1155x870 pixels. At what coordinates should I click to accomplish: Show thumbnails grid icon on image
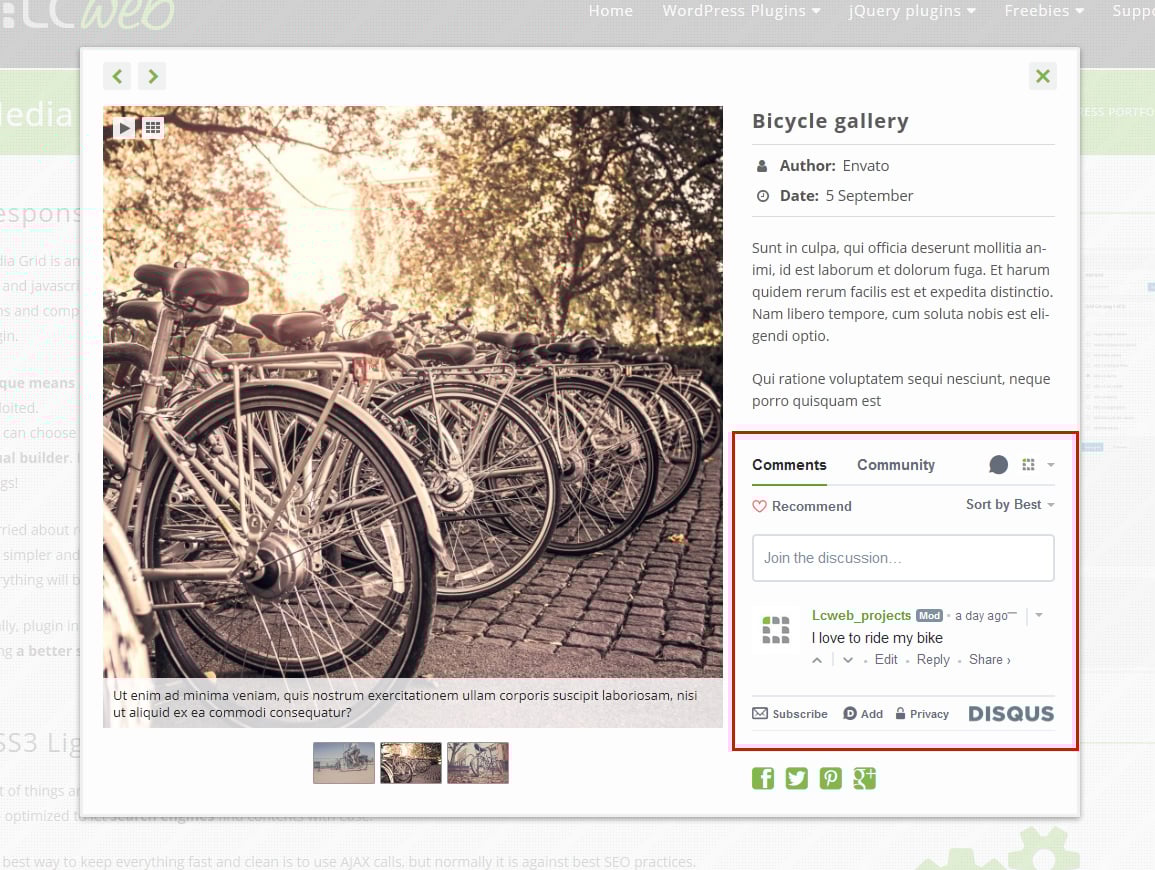[153, 127]
